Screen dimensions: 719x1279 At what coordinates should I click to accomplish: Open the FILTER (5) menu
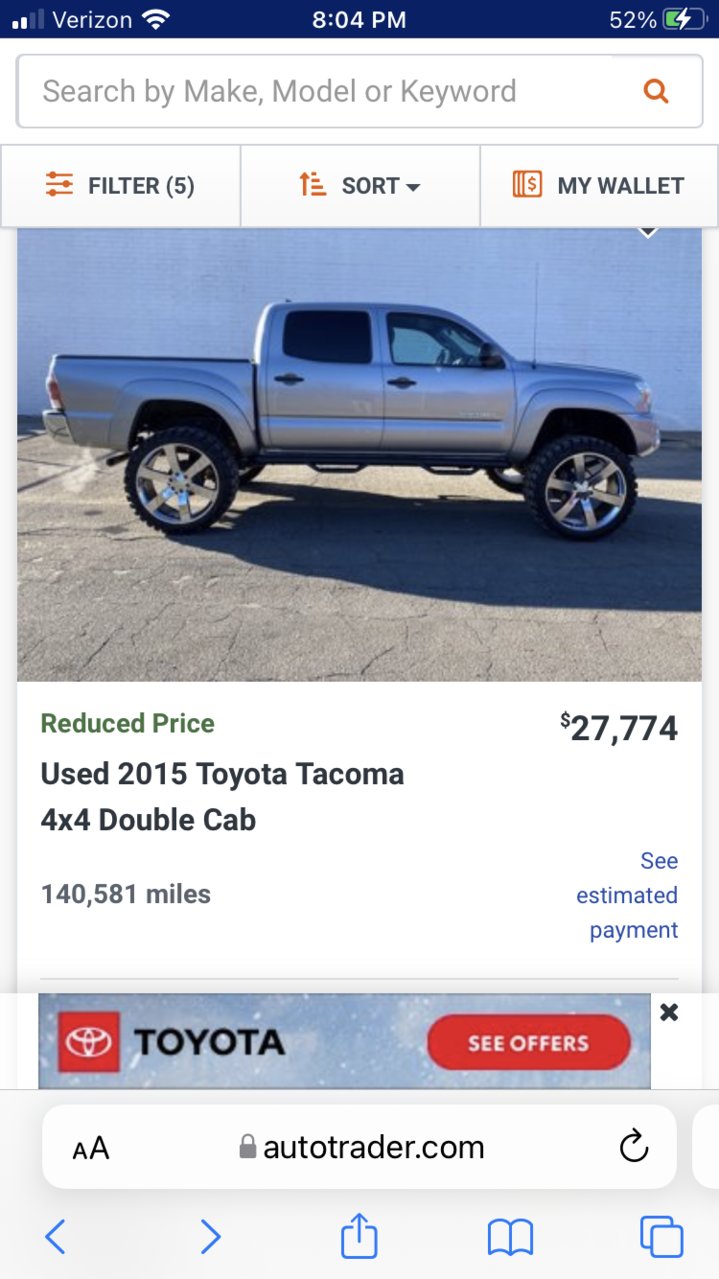point(120,186)
